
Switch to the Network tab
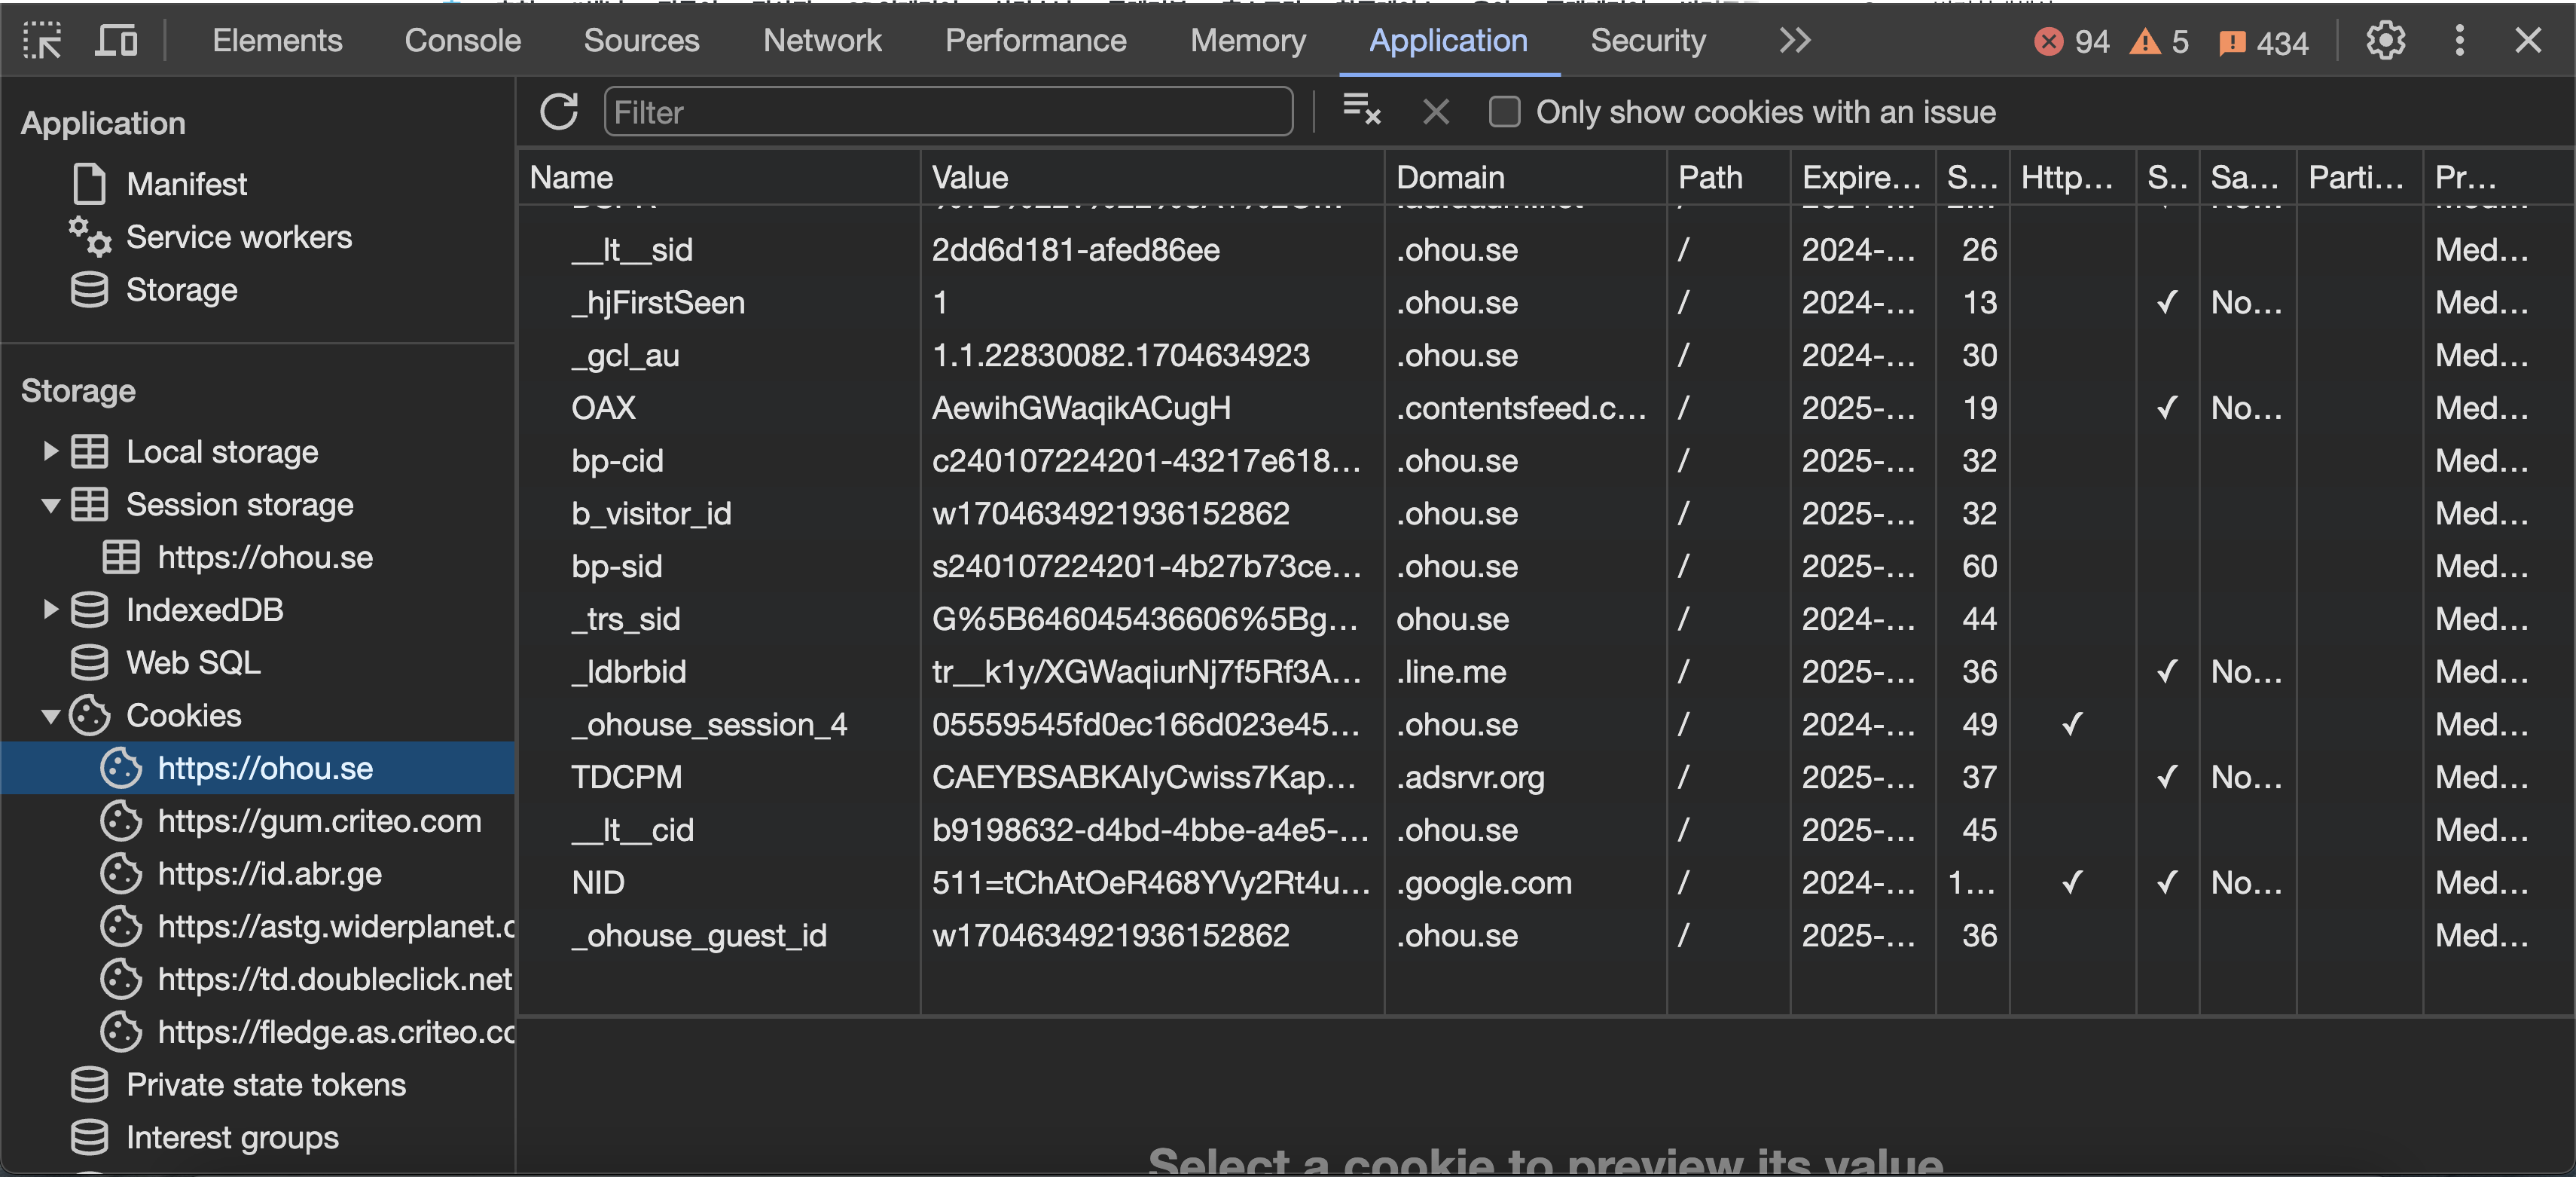tap(821, 41)
